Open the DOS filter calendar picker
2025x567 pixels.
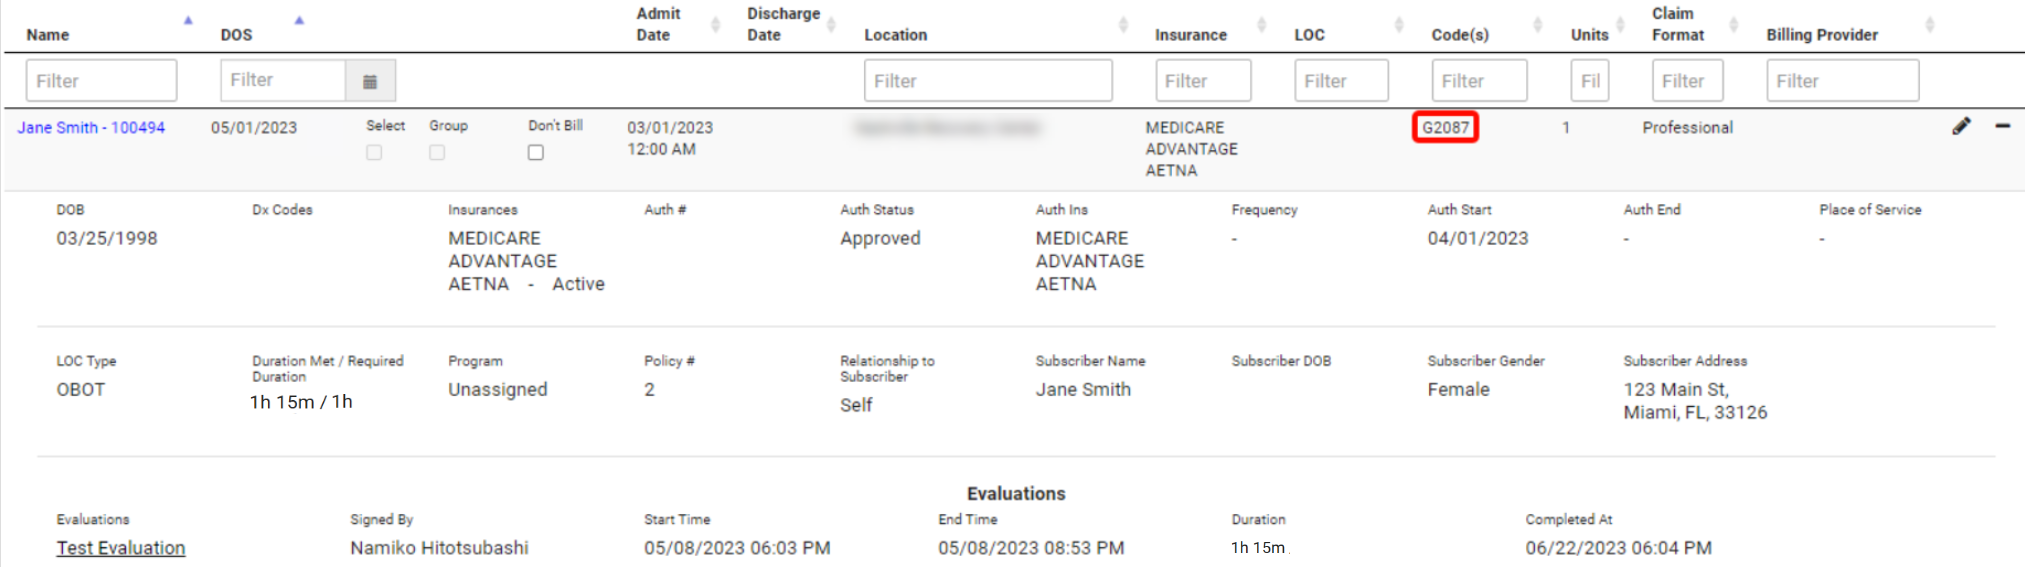point(370,81)
